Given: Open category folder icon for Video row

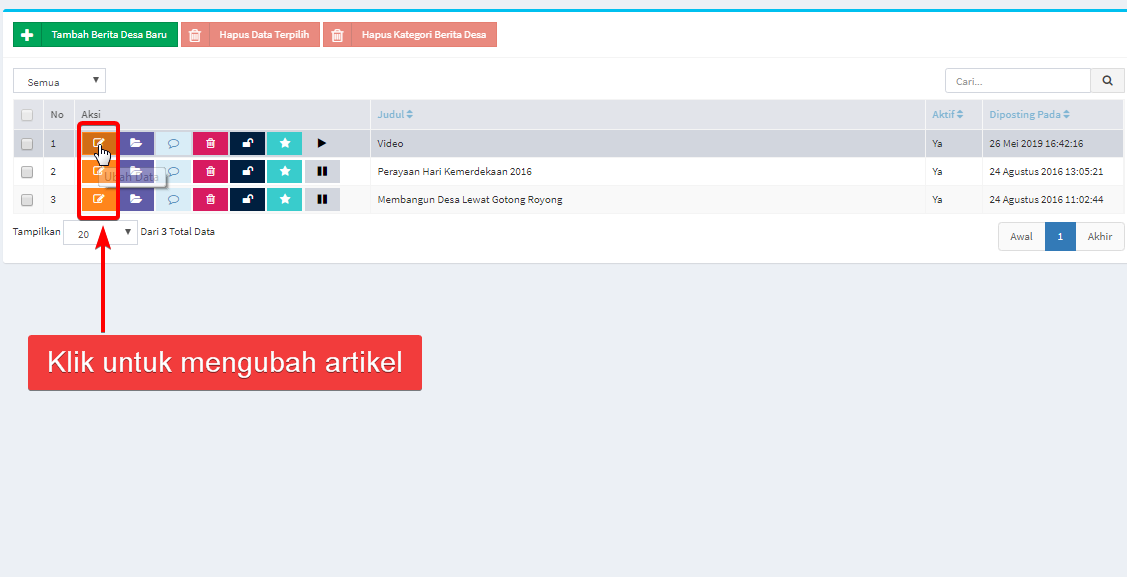Looking at the screenshot, I should [x=137, y=143].
